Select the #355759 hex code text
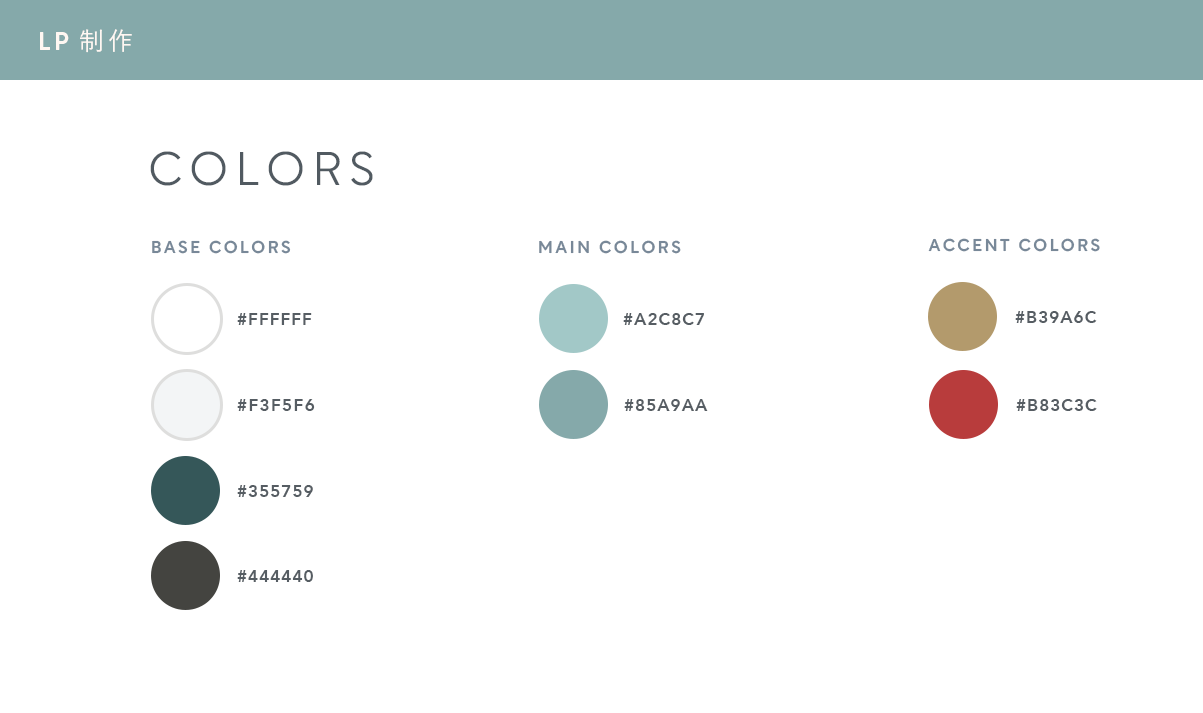The image size is (1203, 713). coord(276,491)
